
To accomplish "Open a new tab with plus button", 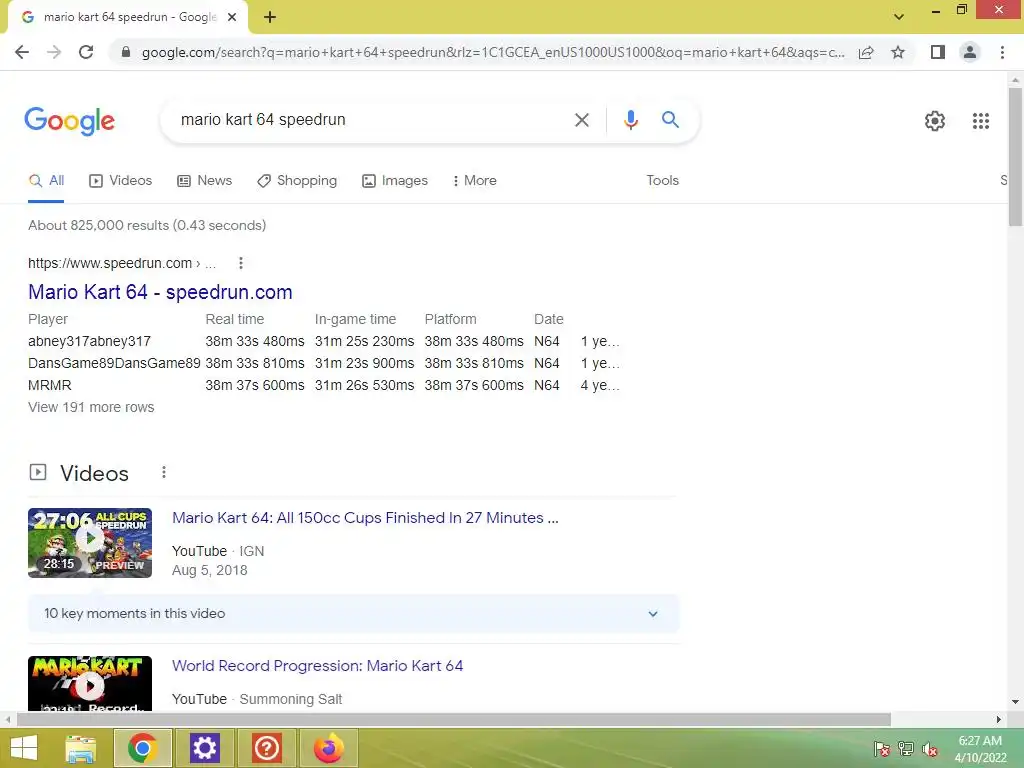I will tap(270, 17).
